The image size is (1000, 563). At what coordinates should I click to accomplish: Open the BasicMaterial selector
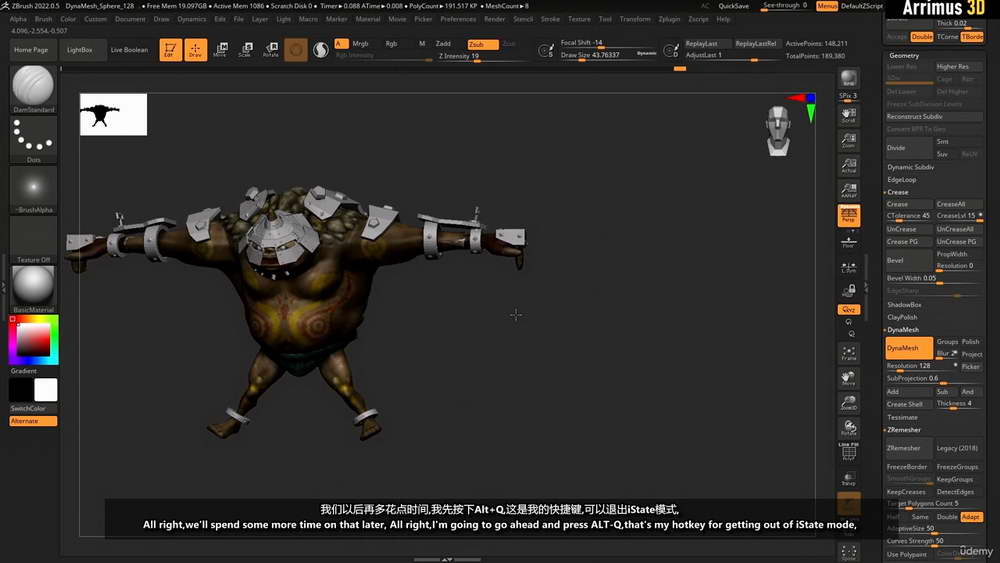coord(33,289)
